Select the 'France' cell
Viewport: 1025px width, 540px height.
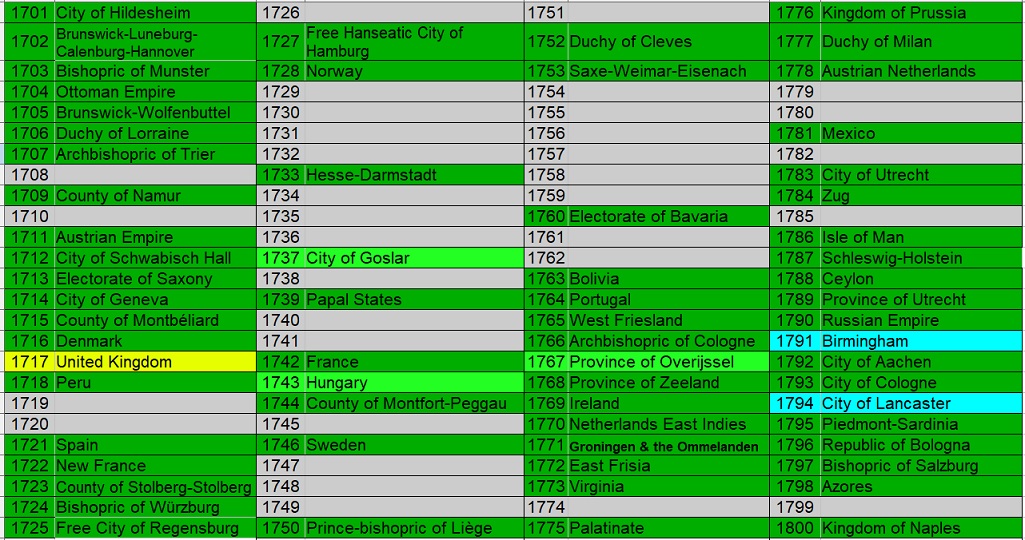pyautogui.click(x=414, y=362)
